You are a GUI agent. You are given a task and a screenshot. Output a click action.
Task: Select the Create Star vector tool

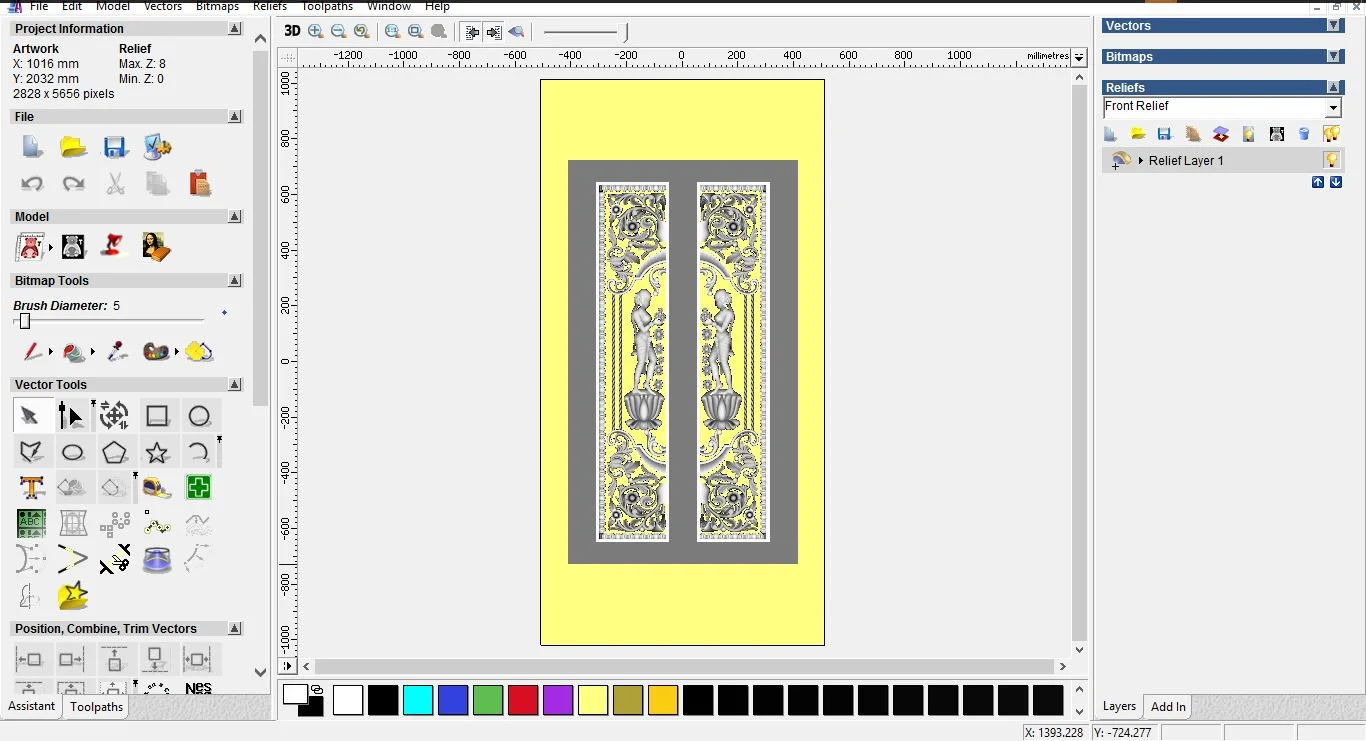pos(157,452)
